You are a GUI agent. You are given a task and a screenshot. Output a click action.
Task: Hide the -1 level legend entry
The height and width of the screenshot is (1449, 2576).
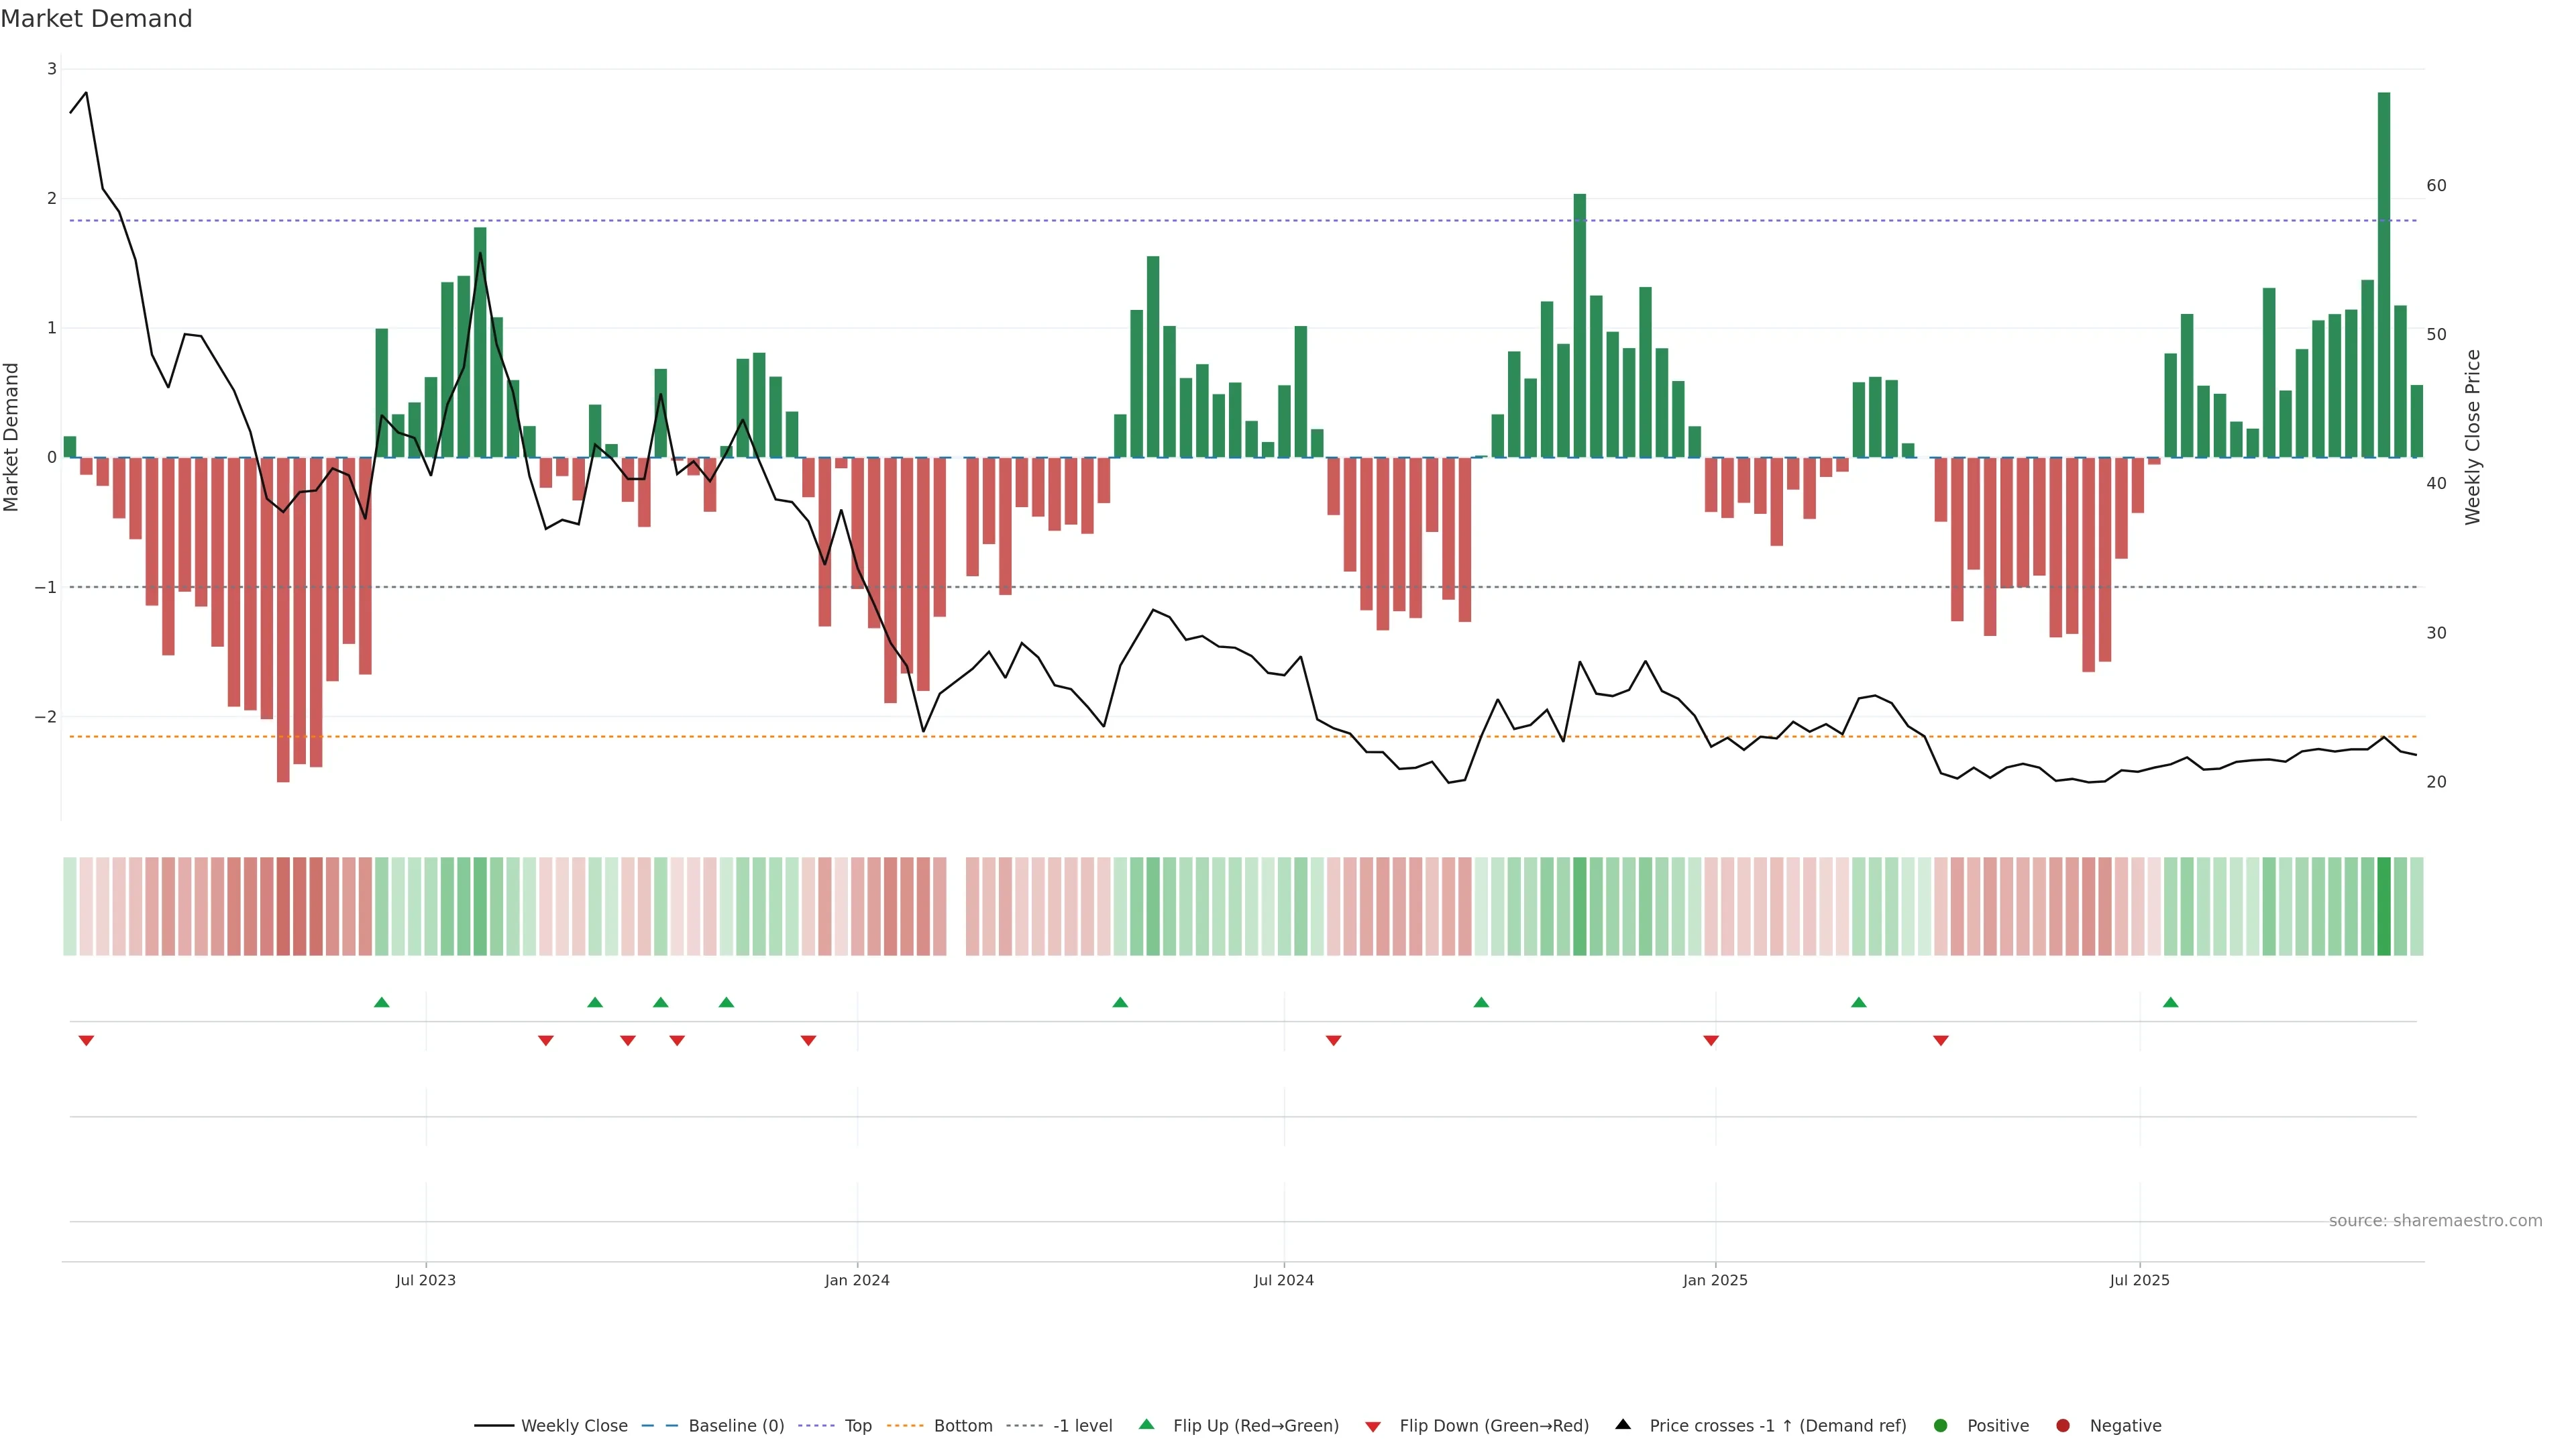coord(1082,1425)
